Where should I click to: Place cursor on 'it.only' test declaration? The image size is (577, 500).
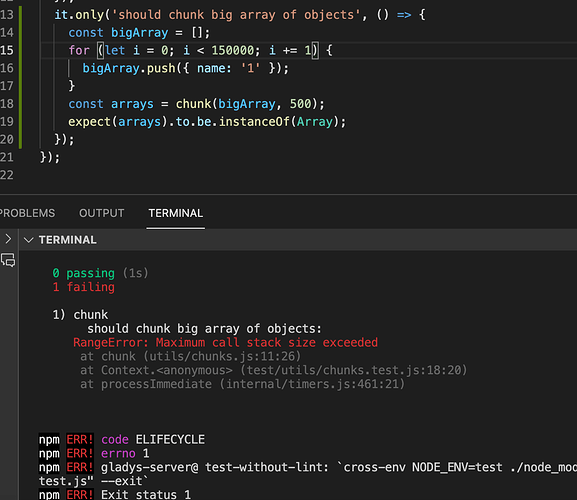pos(79,15)
